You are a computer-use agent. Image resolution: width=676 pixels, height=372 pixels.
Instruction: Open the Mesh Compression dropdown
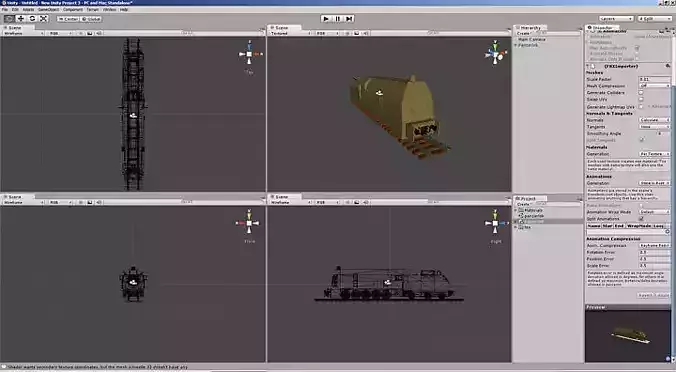coord(654,86)
